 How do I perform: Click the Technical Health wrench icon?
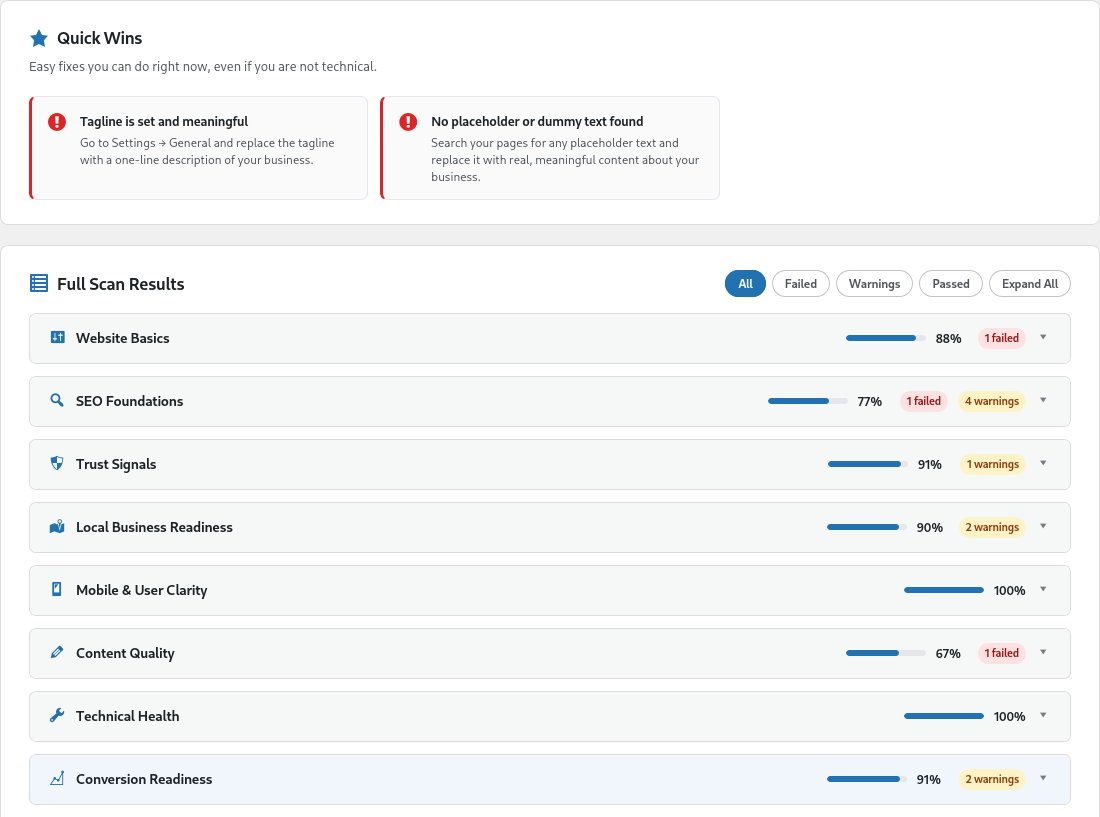click(57, 715)
